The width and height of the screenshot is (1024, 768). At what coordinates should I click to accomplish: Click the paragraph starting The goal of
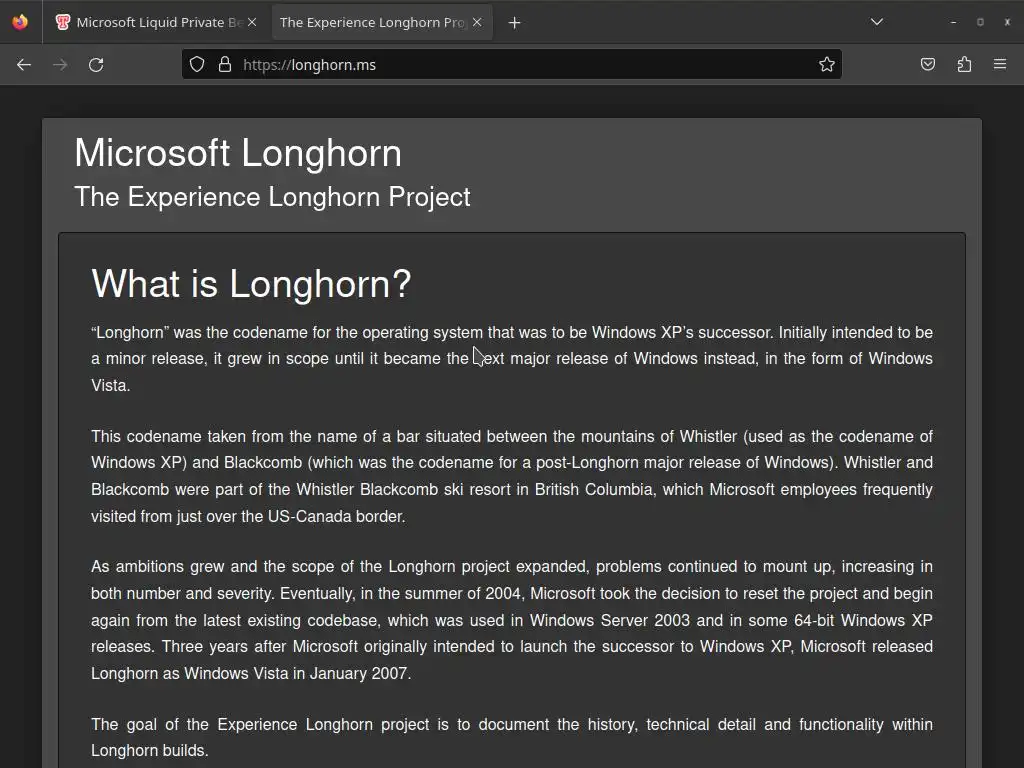[511, 737]
